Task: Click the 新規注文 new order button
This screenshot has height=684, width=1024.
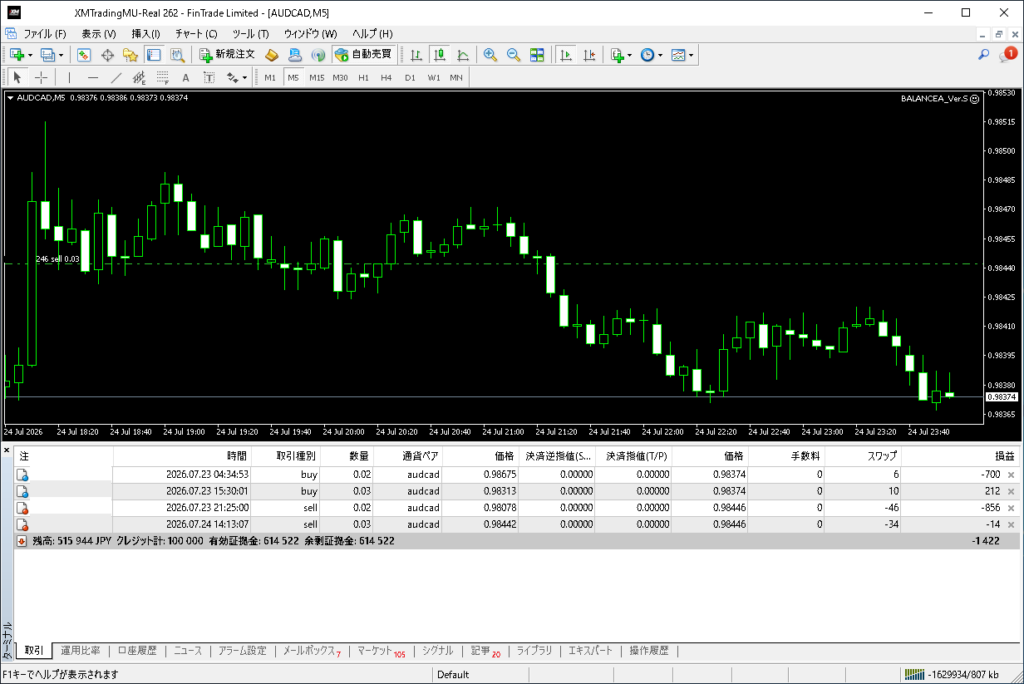Action: (x=227, y=55)
